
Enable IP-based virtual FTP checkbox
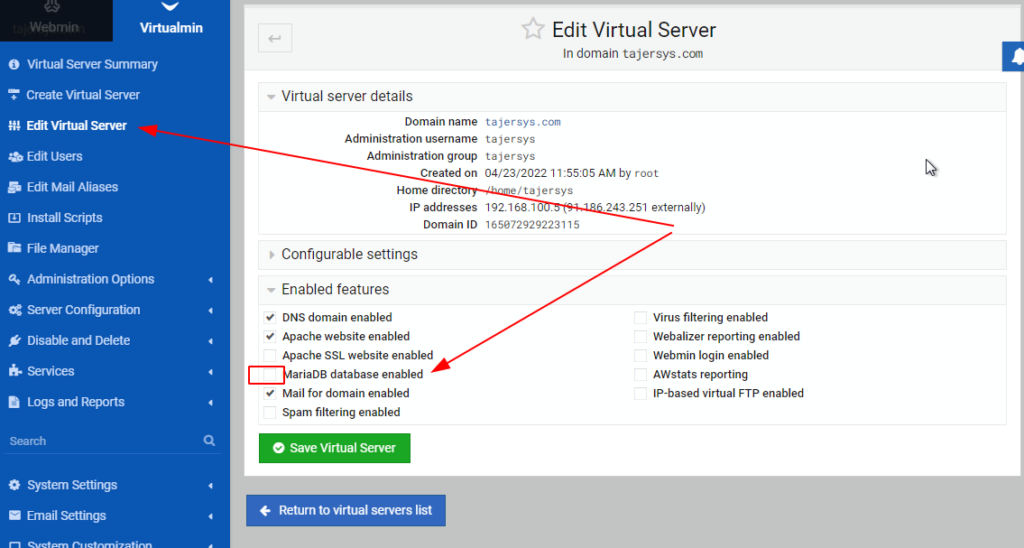pyautogui.click(x=641, y=393)
